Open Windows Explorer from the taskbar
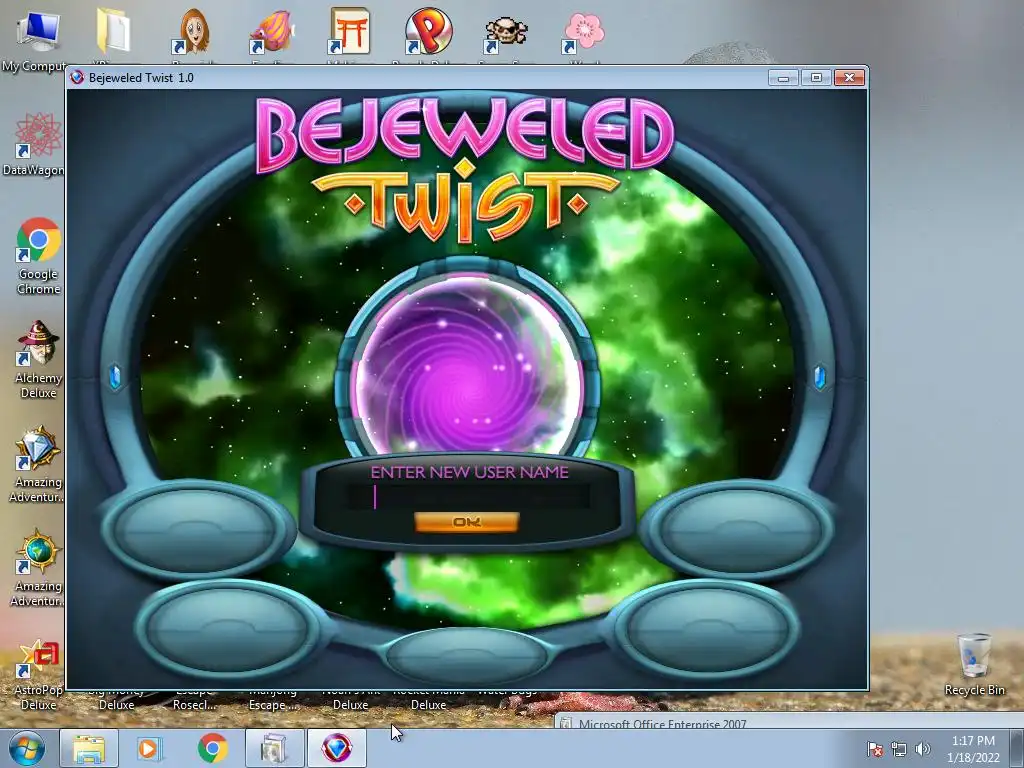The width and height of the screenshot is (1024, 768). coord(89,748)
